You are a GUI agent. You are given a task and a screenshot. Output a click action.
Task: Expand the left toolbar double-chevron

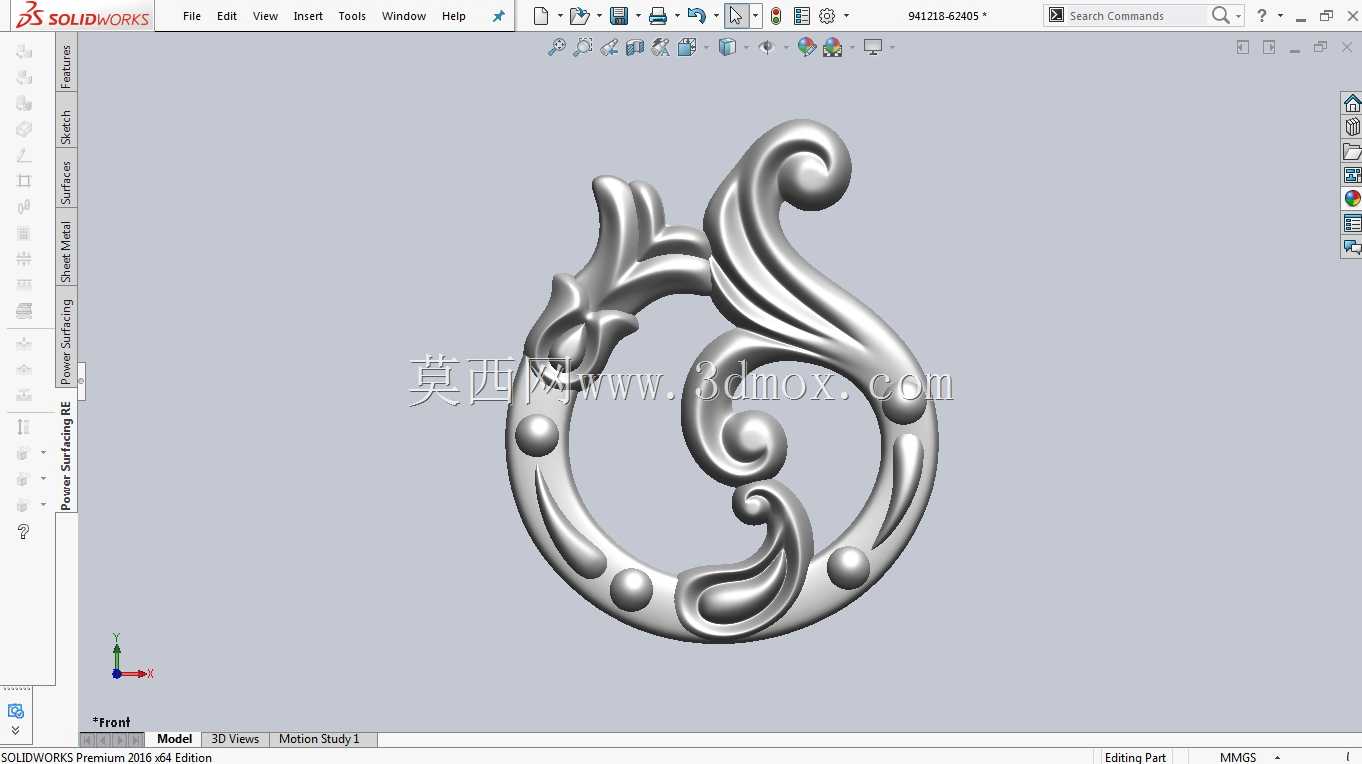[15, 730]
